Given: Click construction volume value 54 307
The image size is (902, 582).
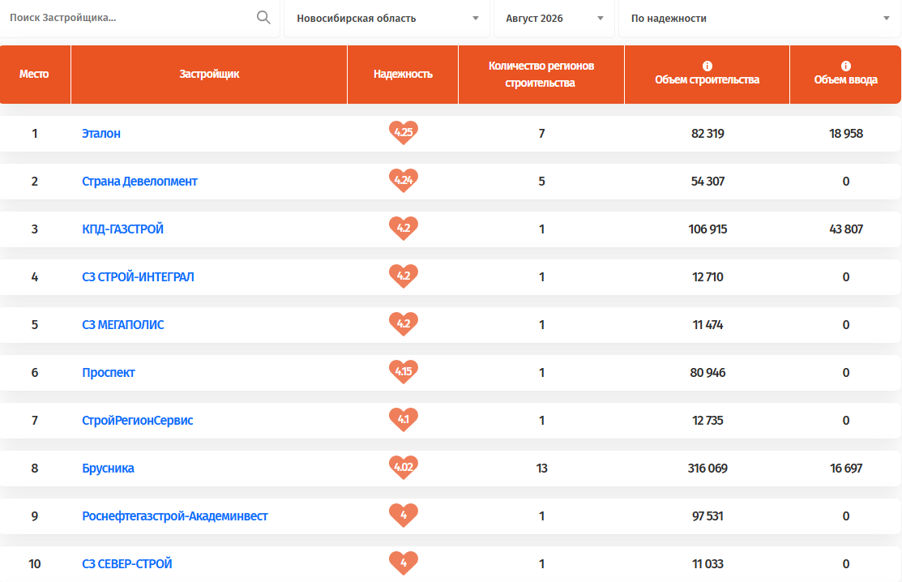Looking at the screenshot, I should pyautogui.click(x=708, y=181).
